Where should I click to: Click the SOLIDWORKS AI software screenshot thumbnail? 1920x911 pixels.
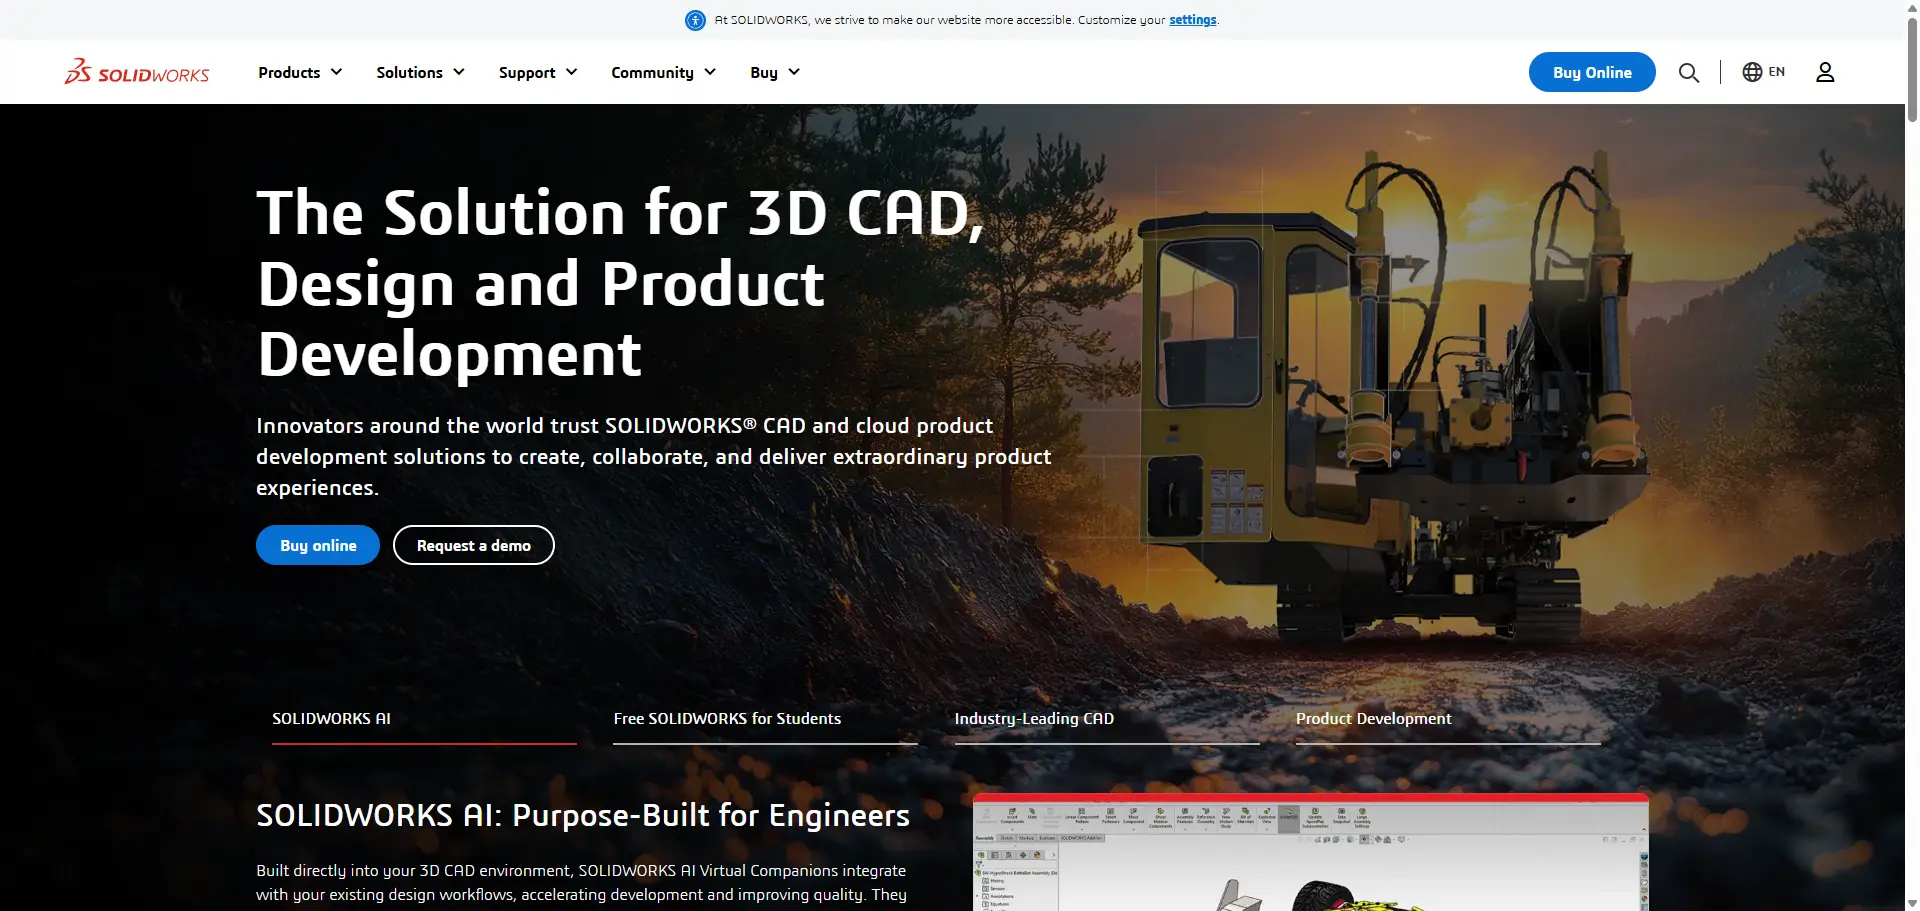coord(1311,852)
